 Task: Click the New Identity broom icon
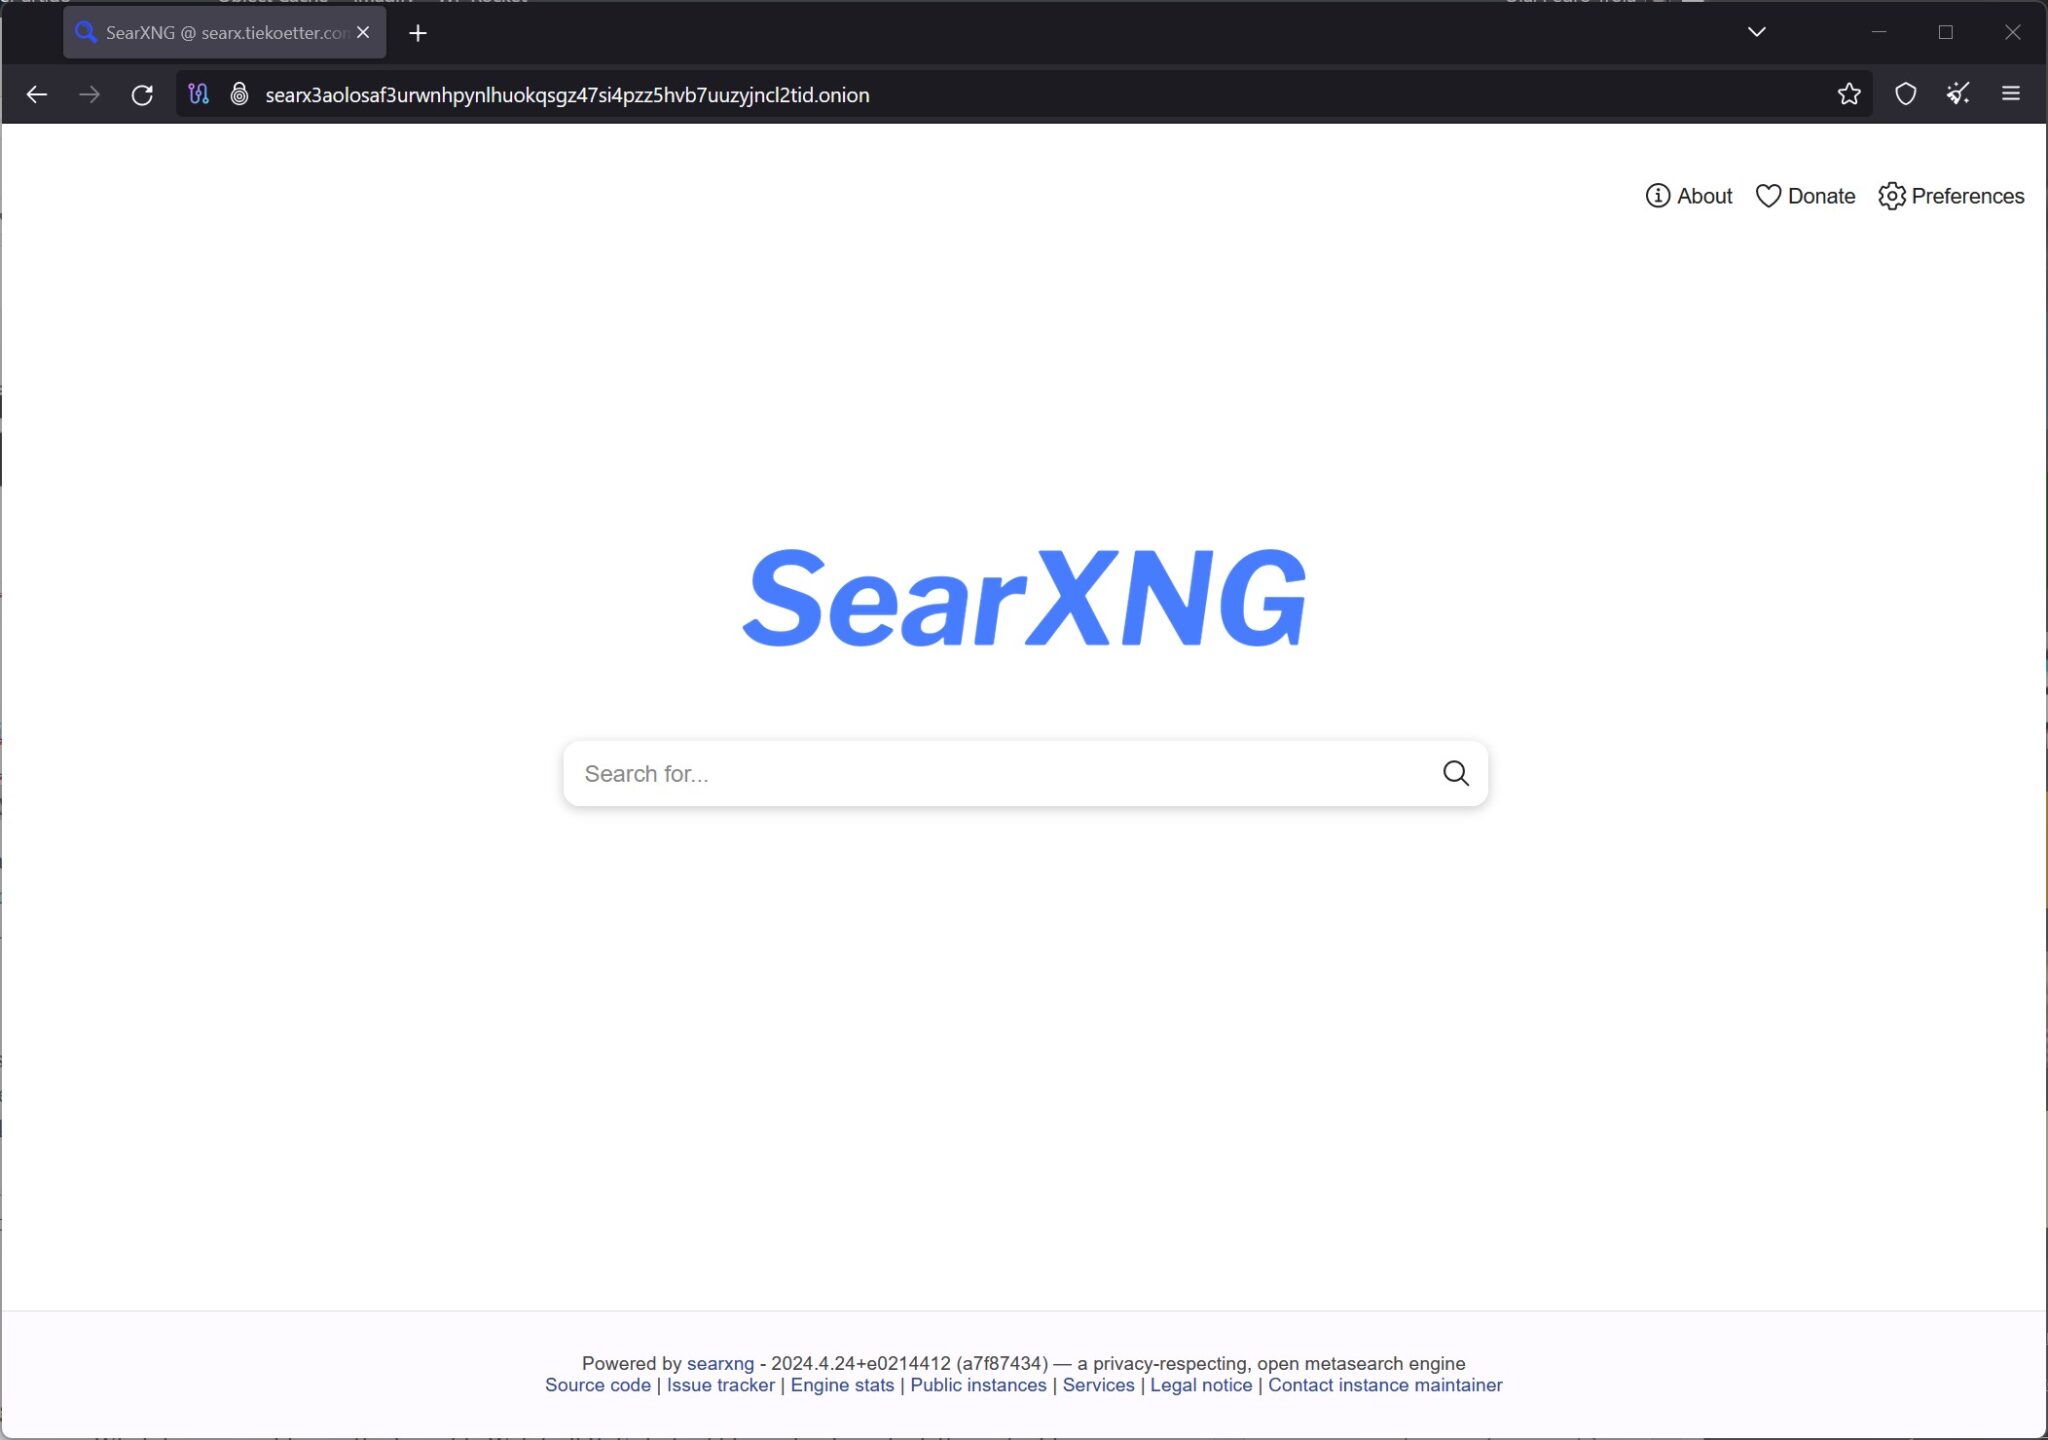[x=1958, y=94]
